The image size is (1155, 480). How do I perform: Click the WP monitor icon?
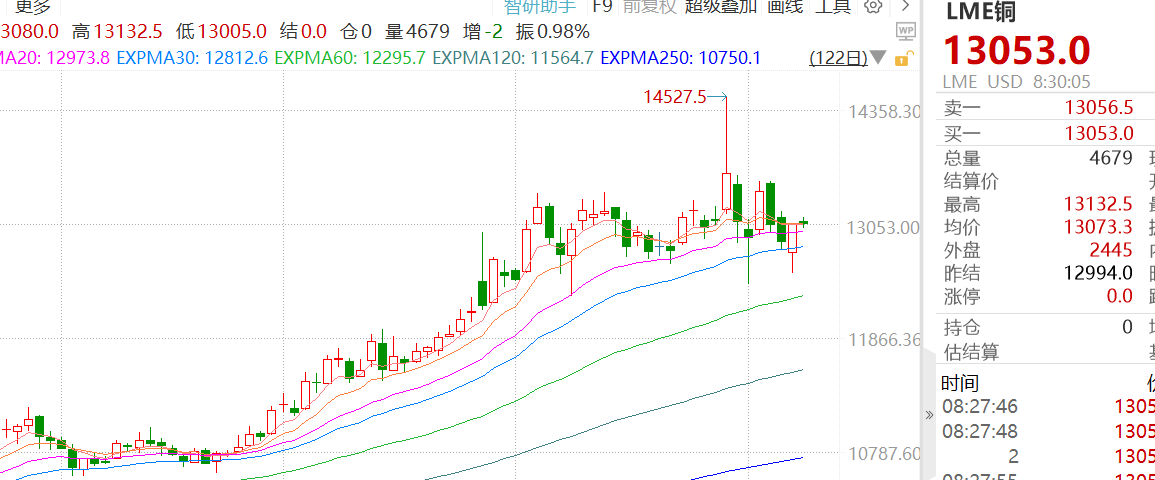[905, 31]
